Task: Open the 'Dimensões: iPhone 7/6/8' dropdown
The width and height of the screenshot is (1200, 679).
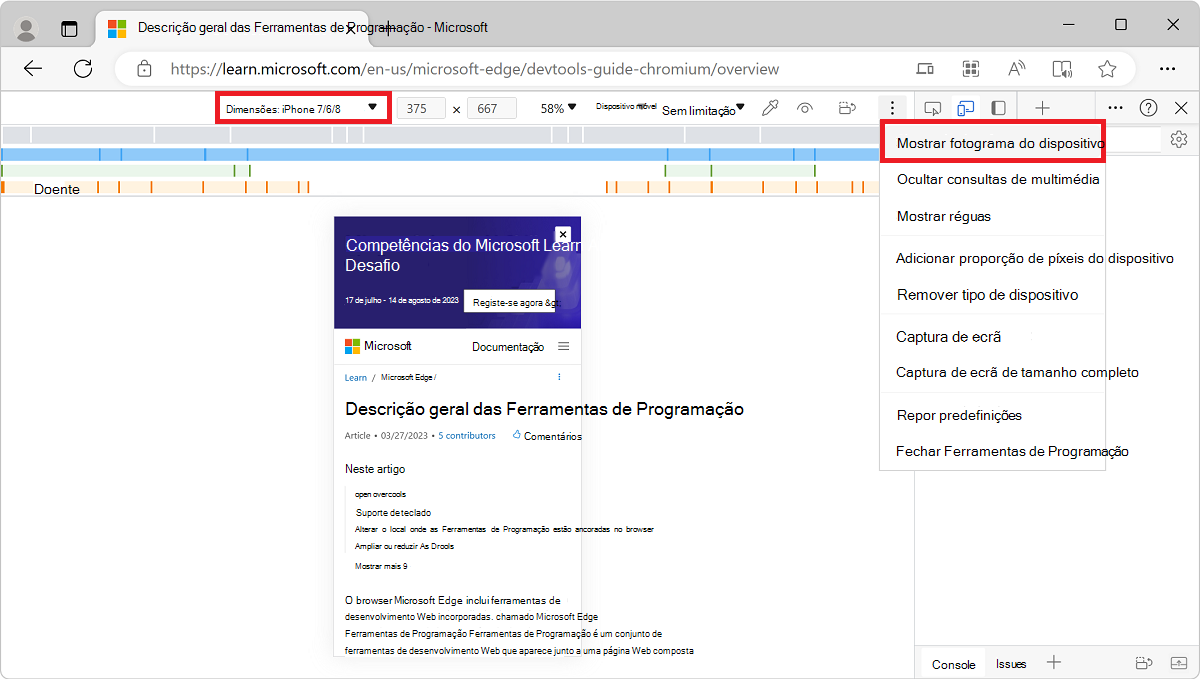Action: click(x=302, y=107)
